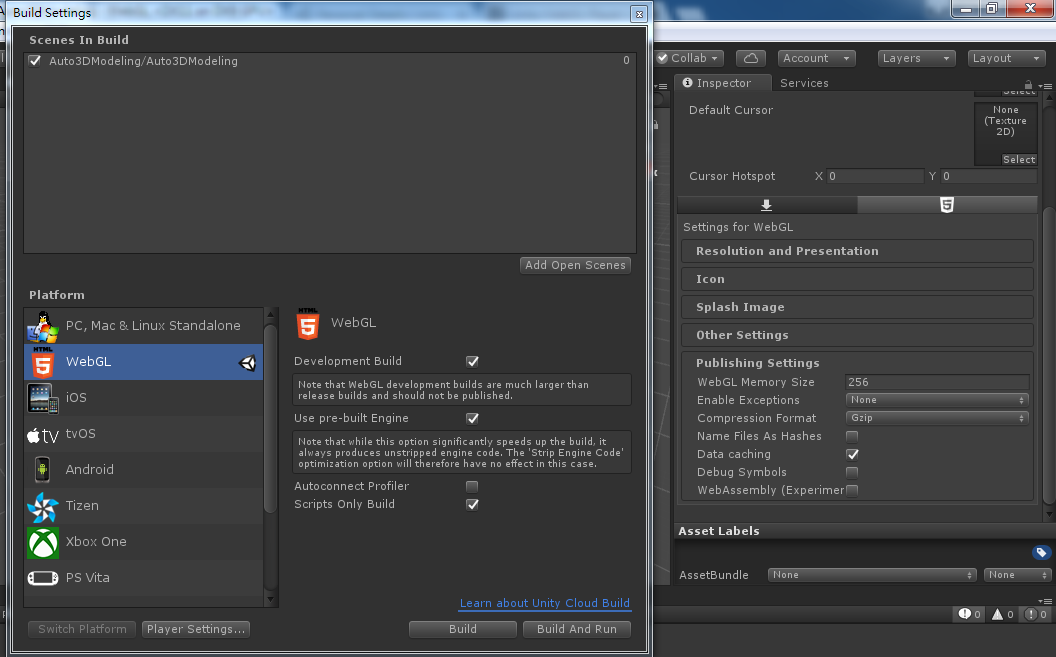This screenshot has width=1056, height=657.
Task: Disable the Development Build checkbox
Action: [x=473, y=362]
